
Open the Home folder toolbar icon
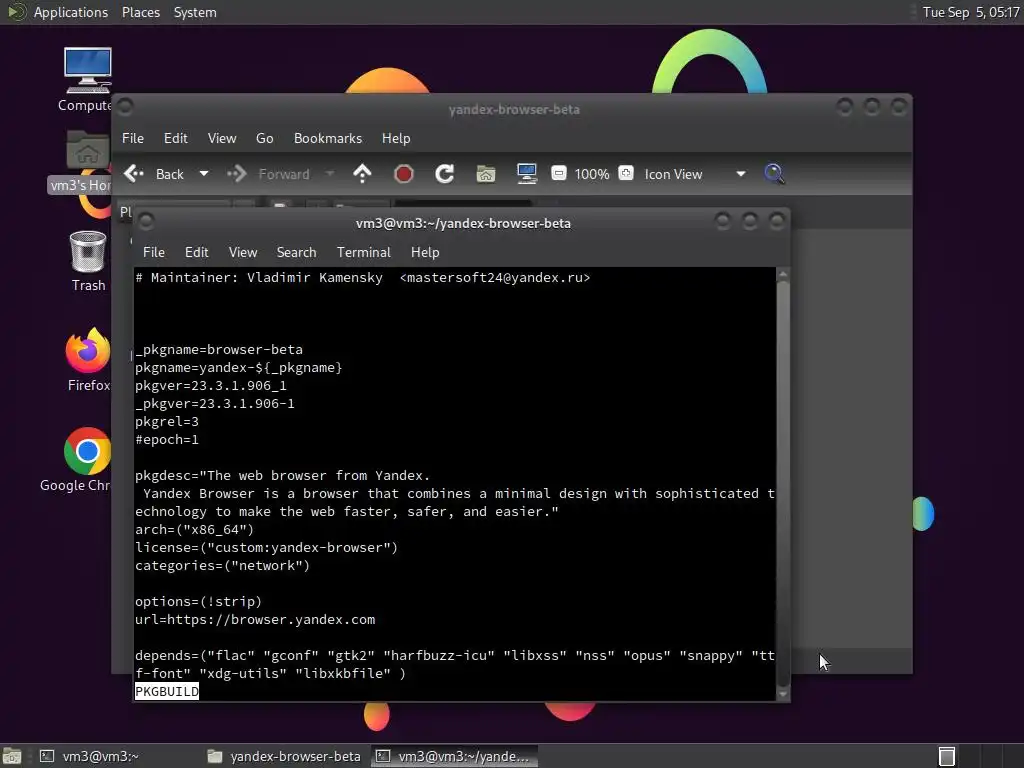[x=486, y=174]
